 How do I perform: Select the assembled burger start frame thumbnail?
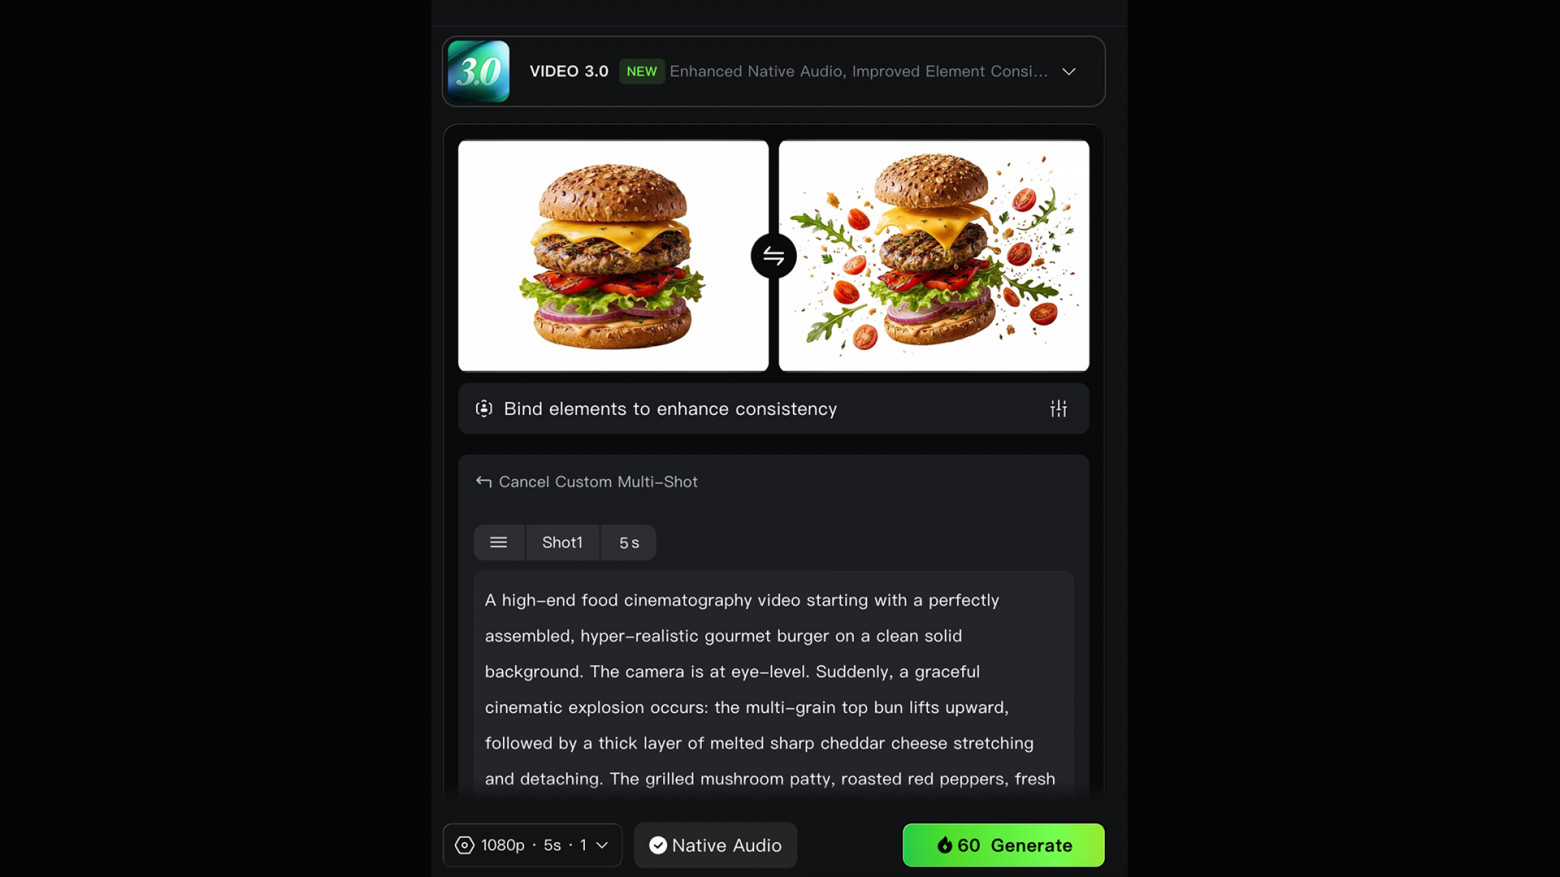pyautogui.click(x=613, y=256)
